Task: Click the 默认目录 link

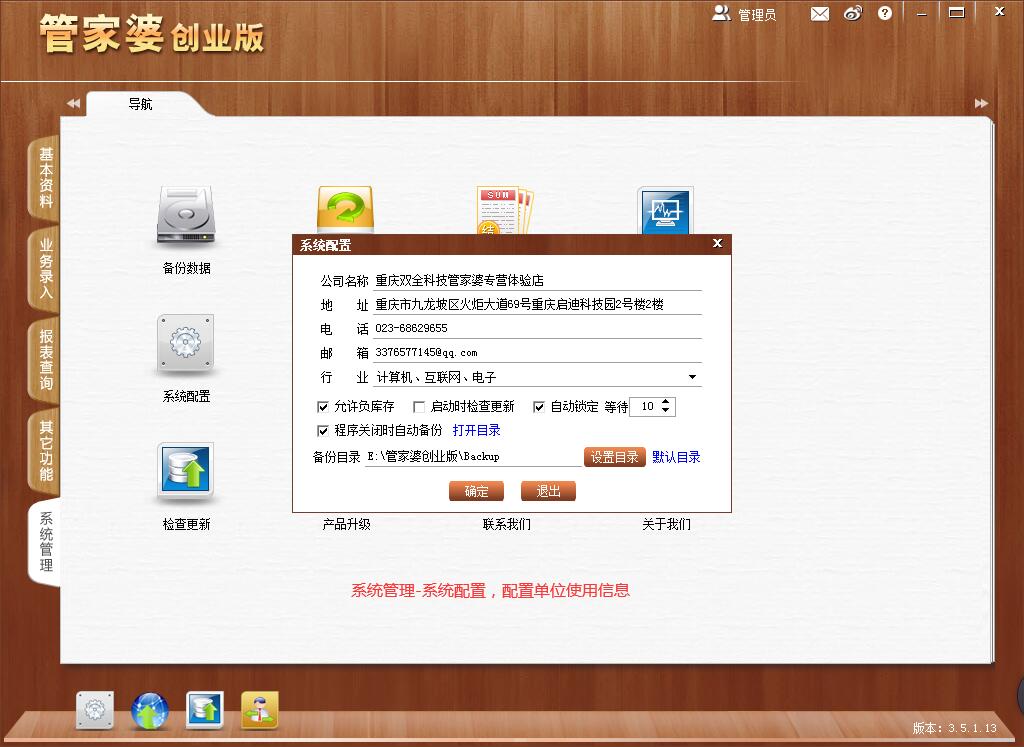Action: (676, 457)
